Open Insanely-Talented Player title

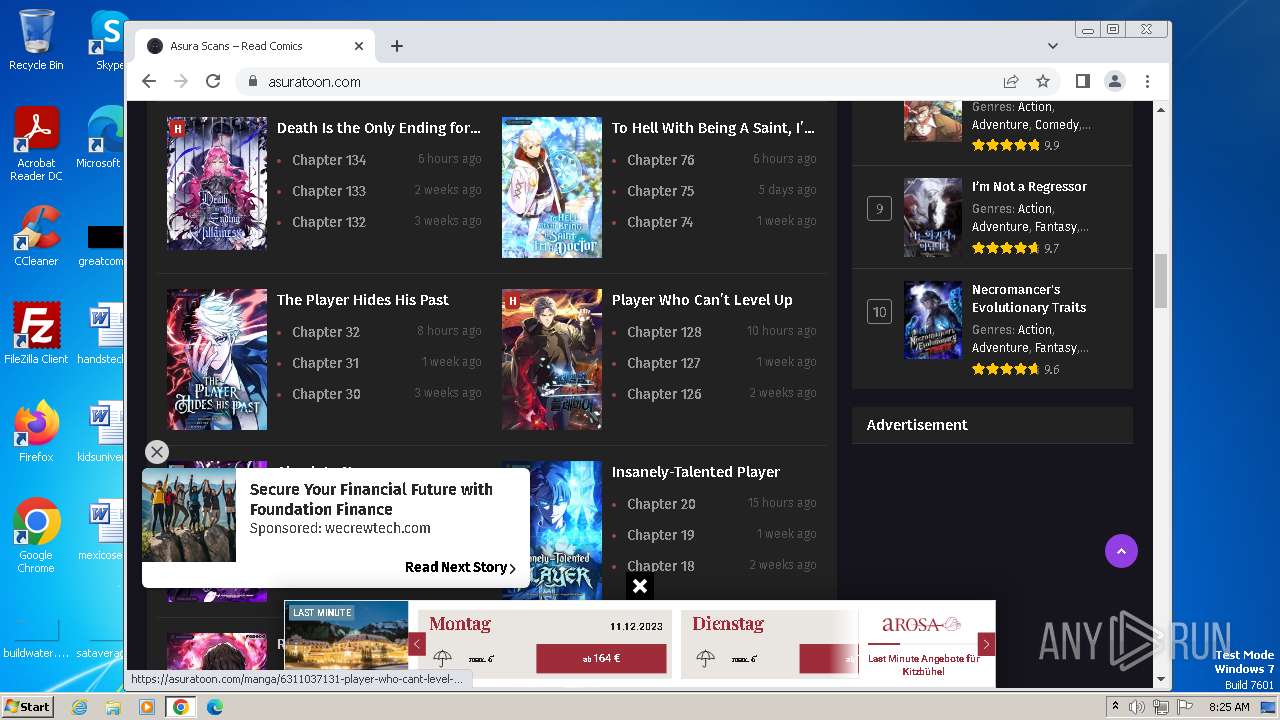tap(696, 472)
